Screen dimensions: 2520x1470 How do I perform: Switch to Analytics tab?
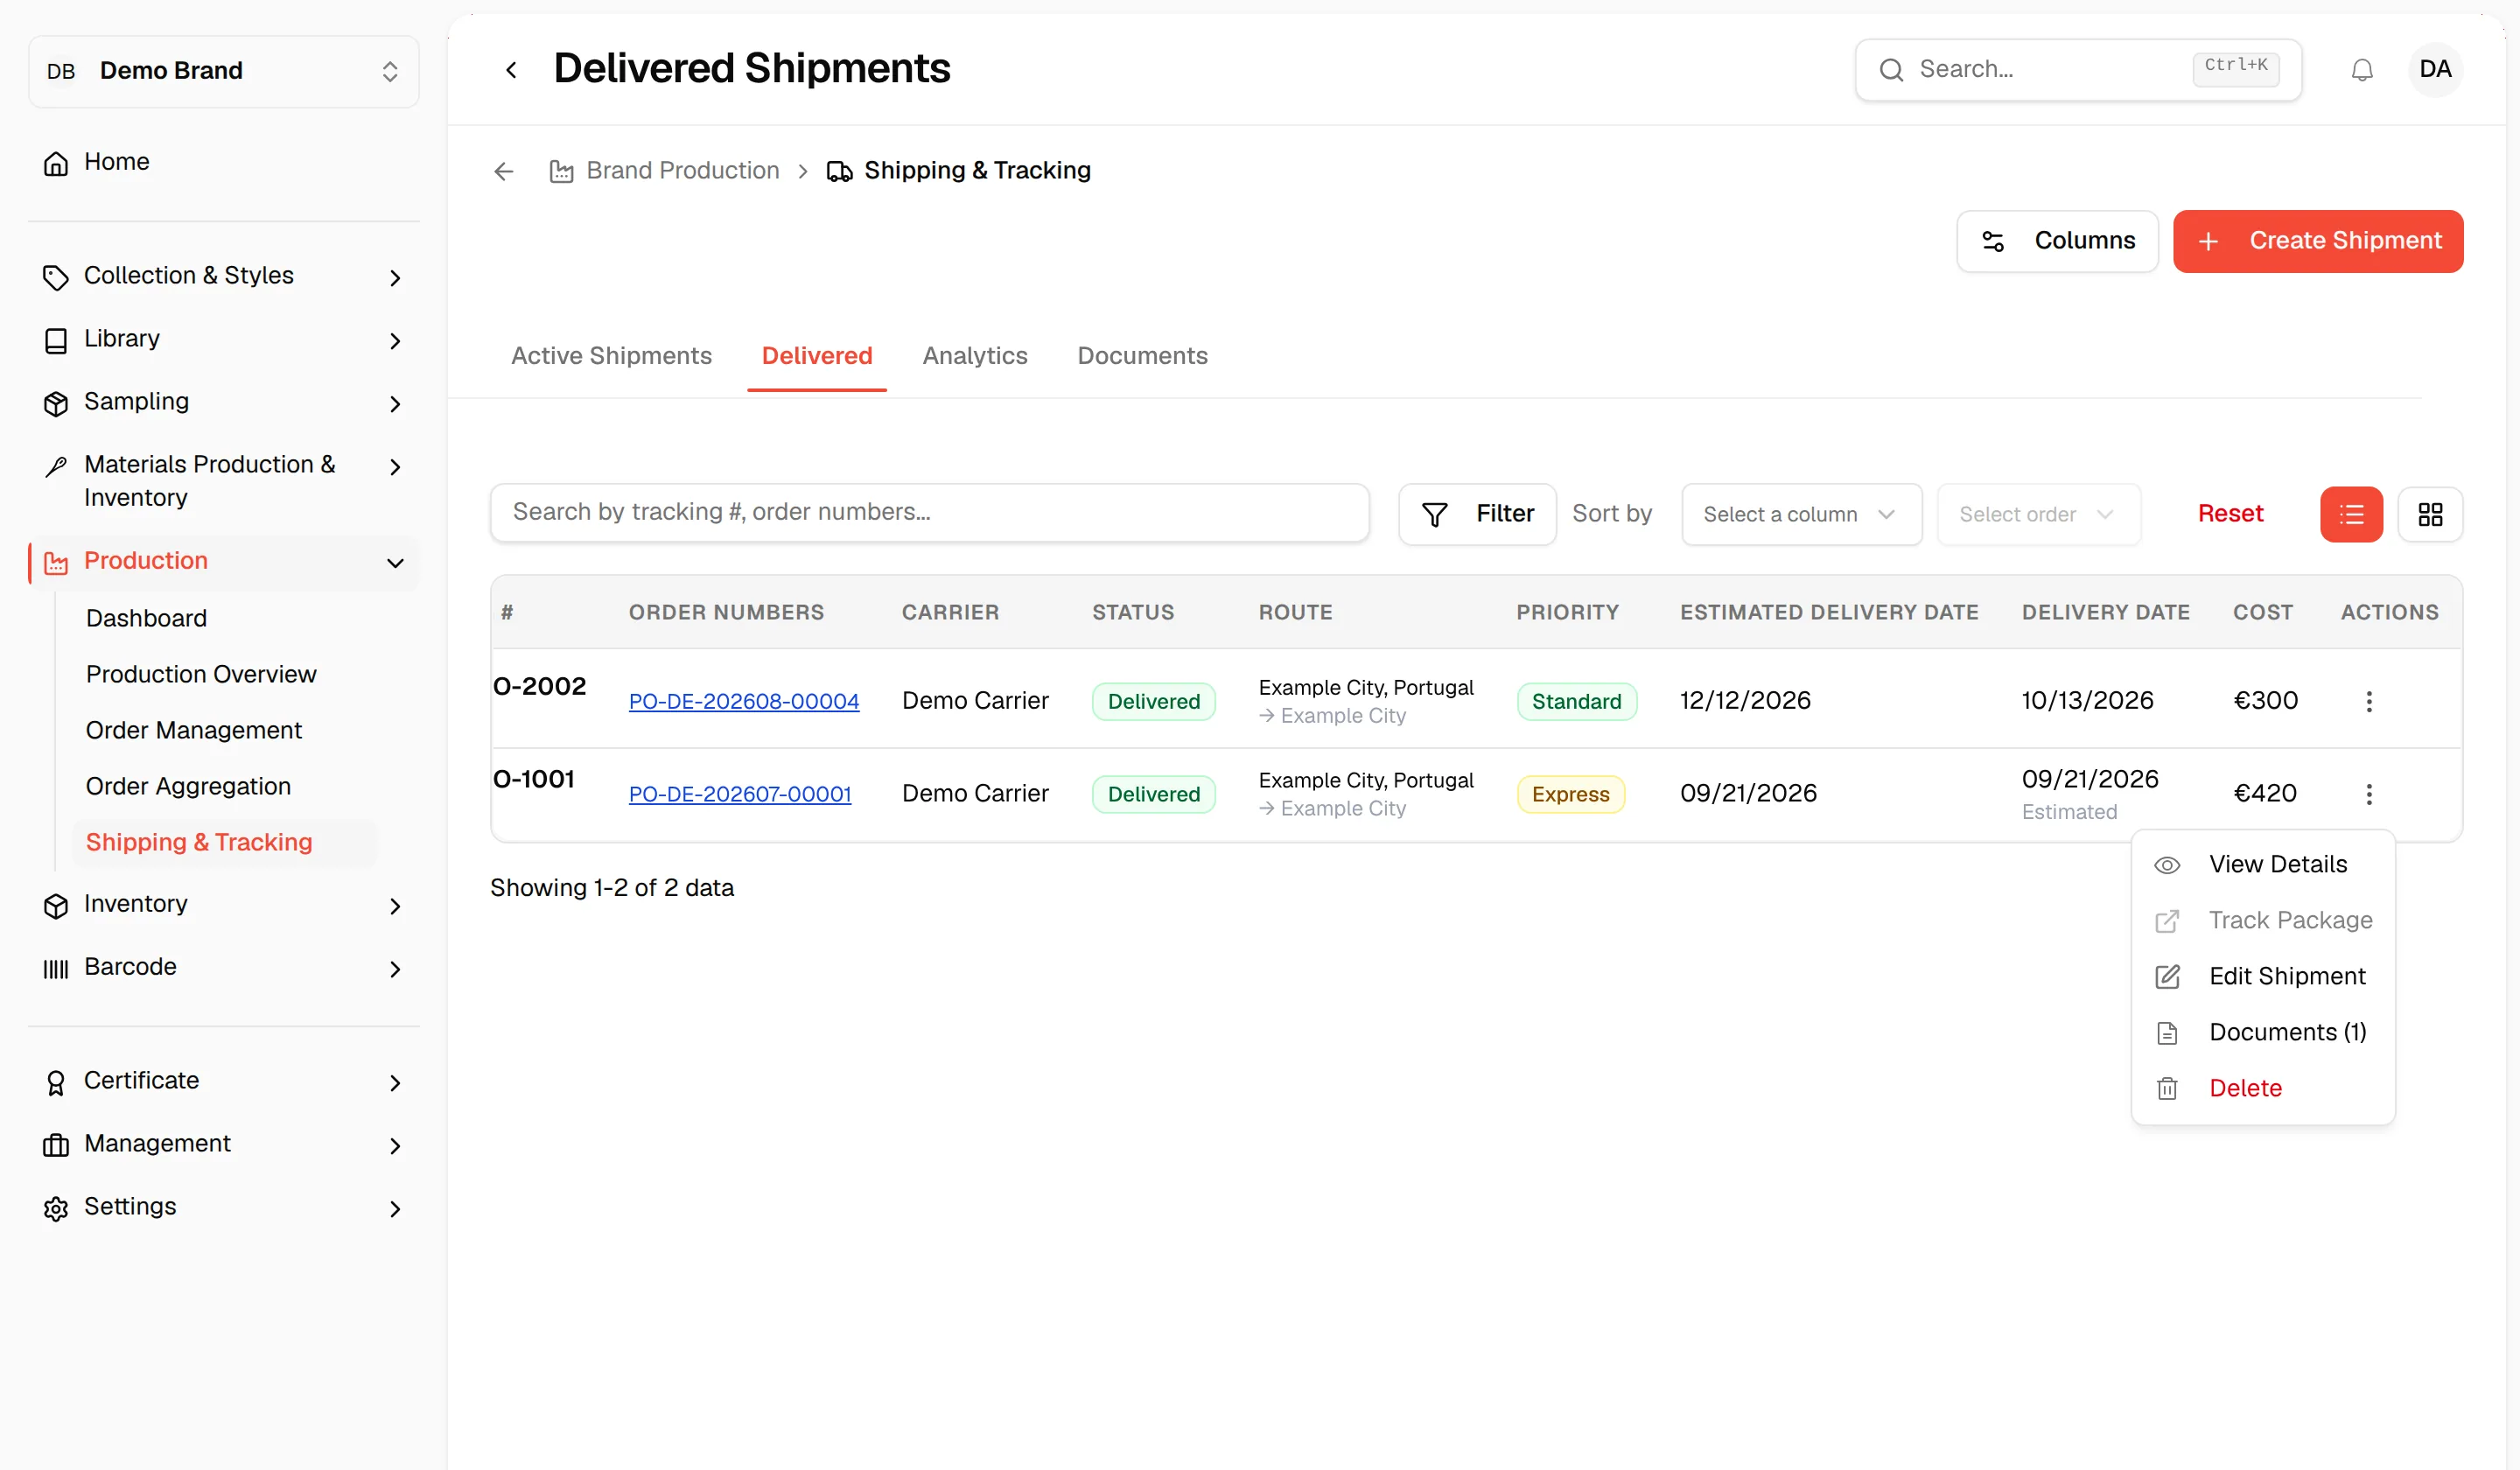(974, 355)
